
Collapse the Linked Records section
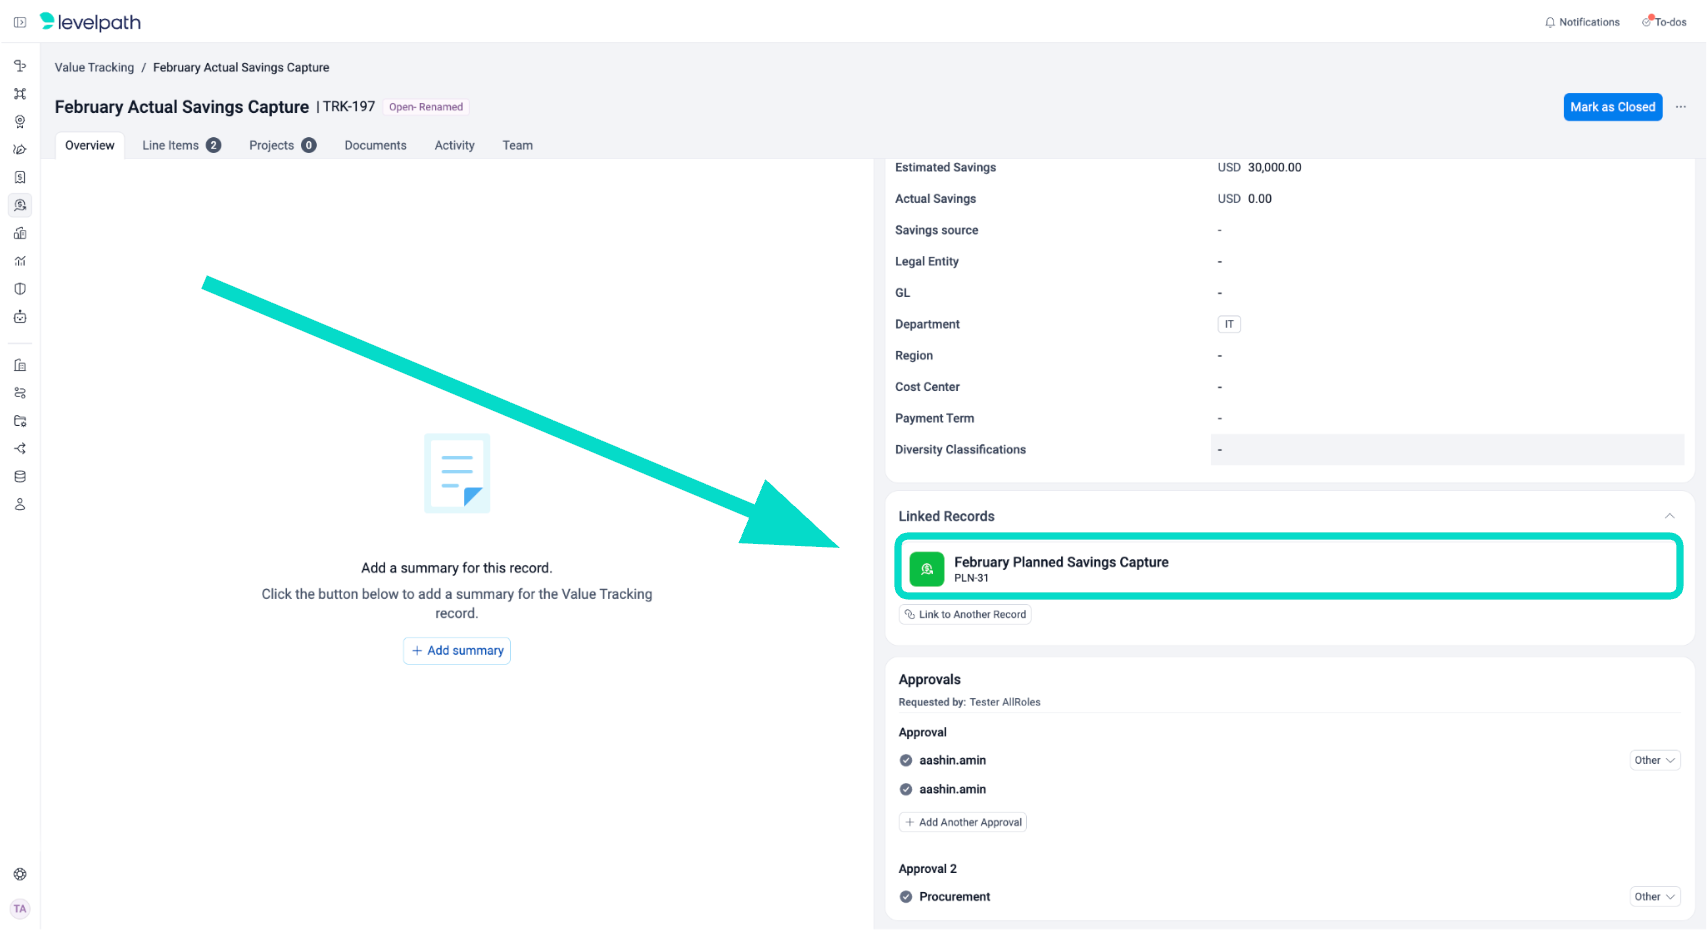(x=1669, y=516)
